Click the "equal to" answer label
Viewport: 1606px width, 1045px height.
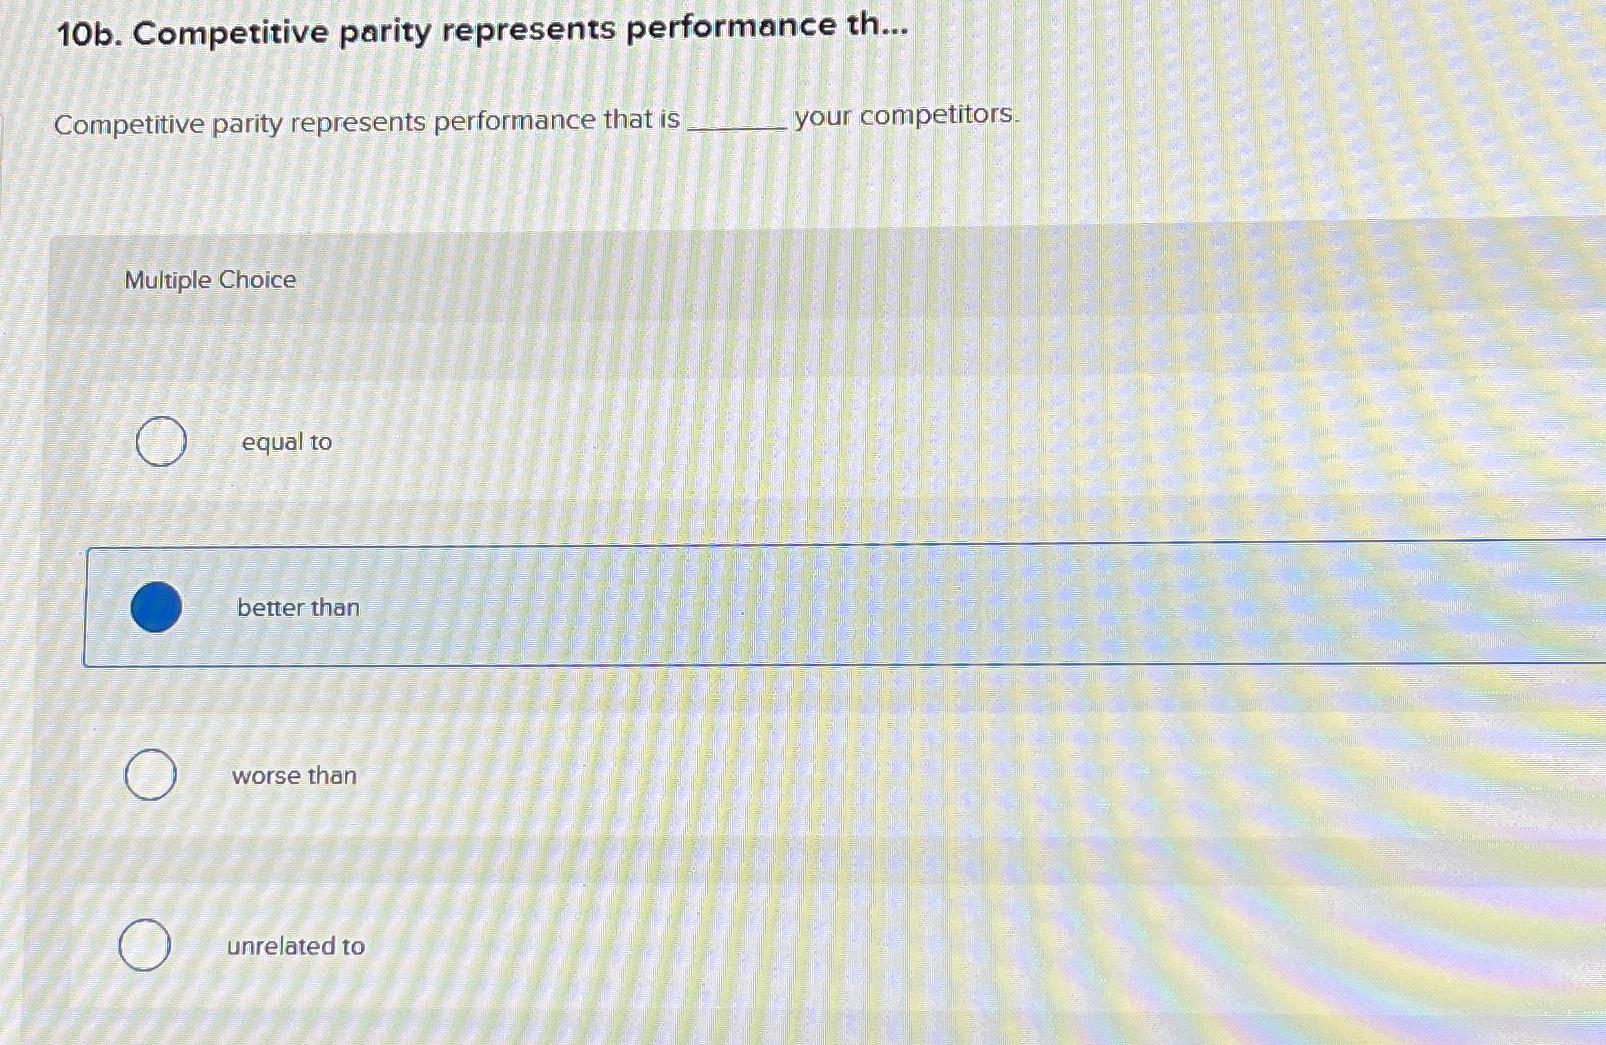pos(285,441)
